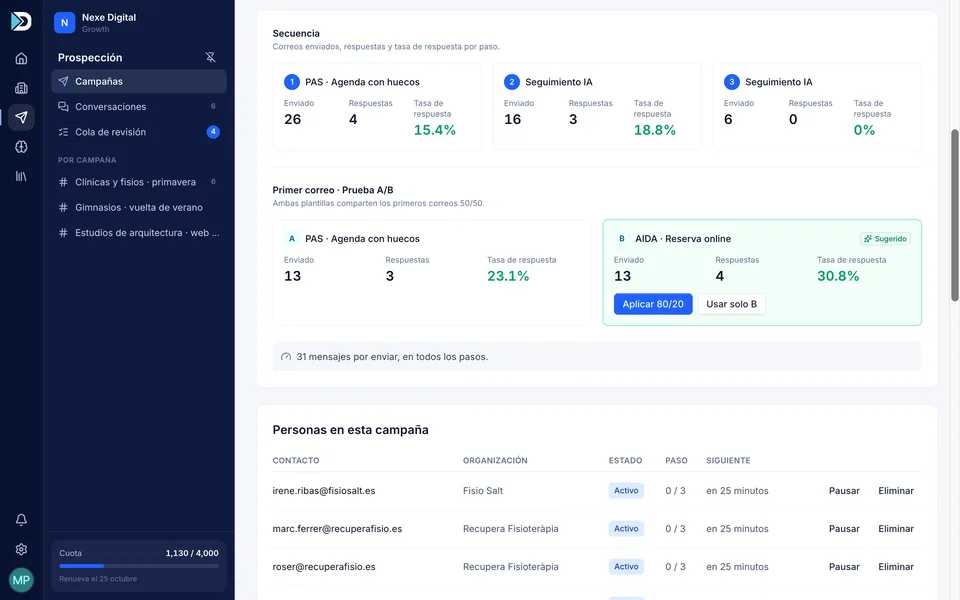Click the CONTACTO column header
The image size is (960, 600).
296,460
